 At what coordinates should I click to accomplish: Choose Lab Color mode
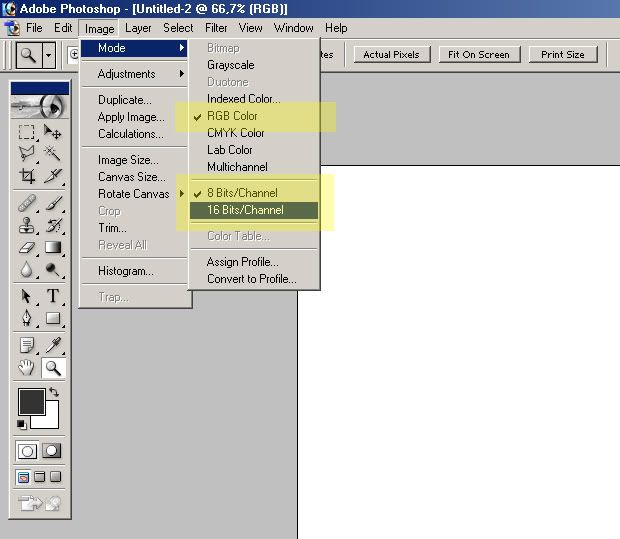(253, 150)
